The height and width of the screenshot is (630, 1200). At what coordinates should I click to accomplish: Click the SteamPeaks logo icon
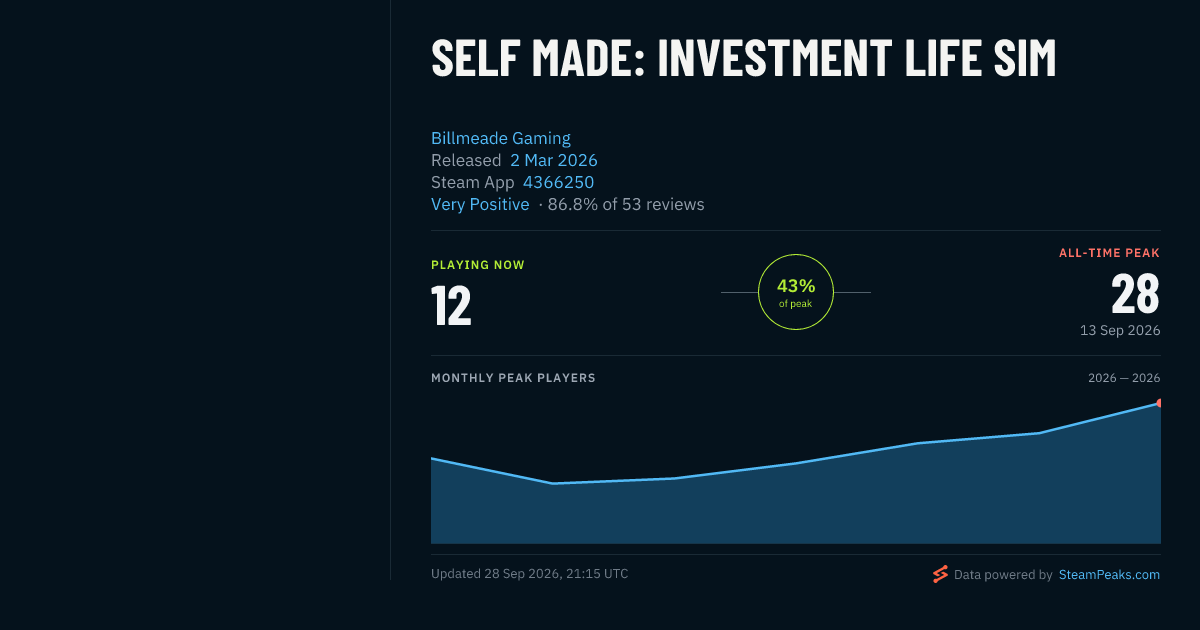coord(940,574)
